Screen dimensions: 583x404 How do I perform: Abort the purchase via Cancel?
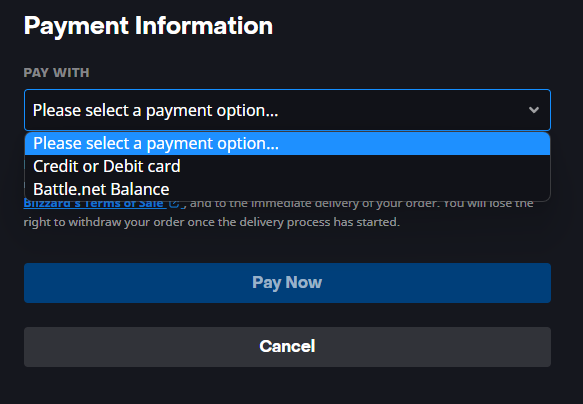287,347
